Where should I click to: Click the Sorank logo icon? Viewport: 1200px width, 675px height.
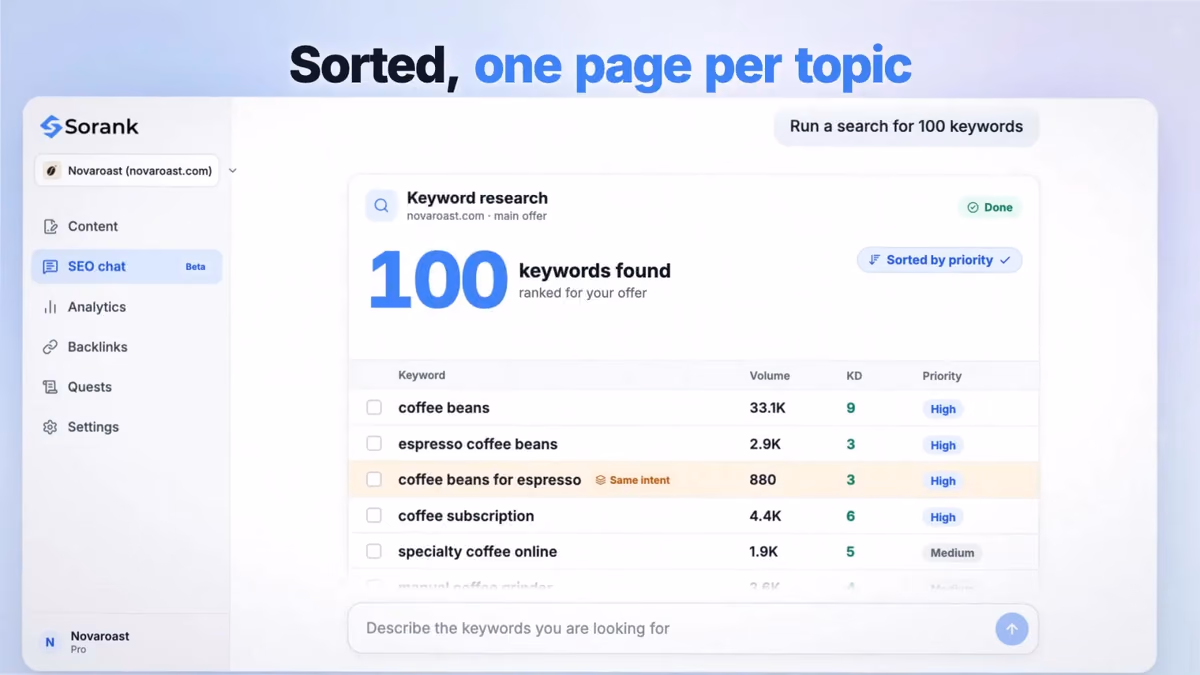(51, 126)
